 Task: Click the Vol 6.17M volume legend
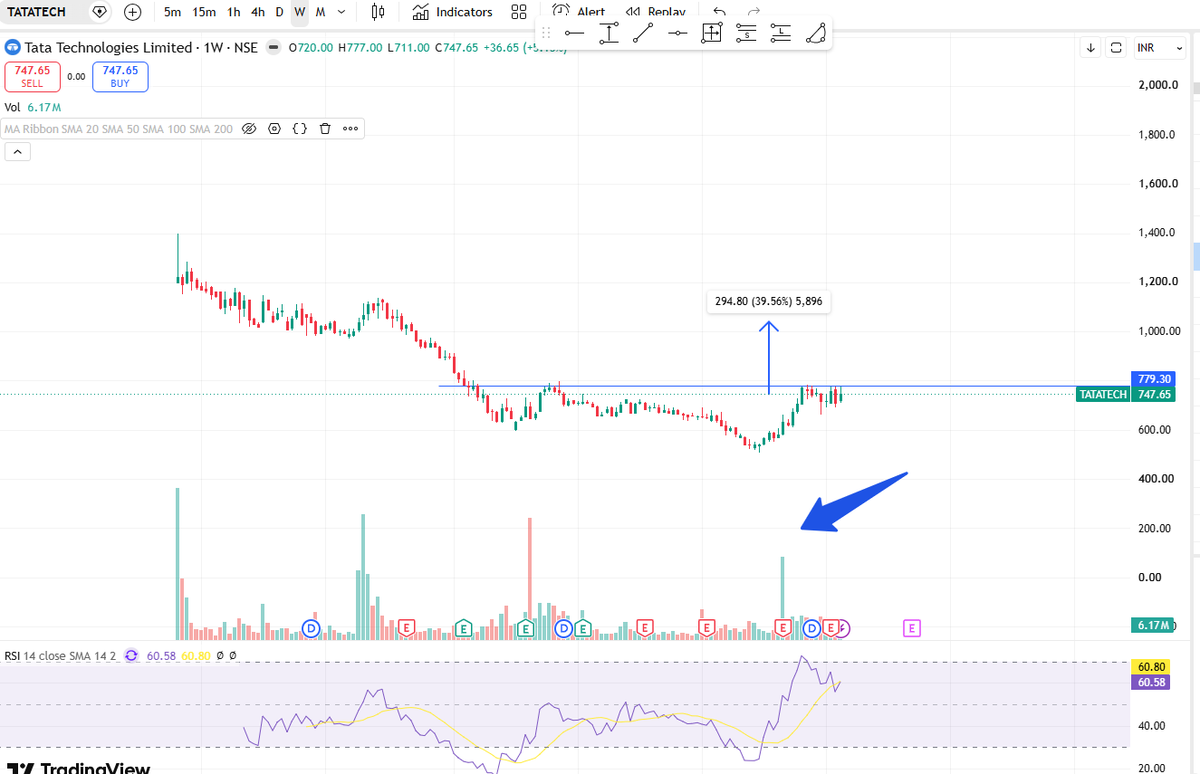coord(33,107)
